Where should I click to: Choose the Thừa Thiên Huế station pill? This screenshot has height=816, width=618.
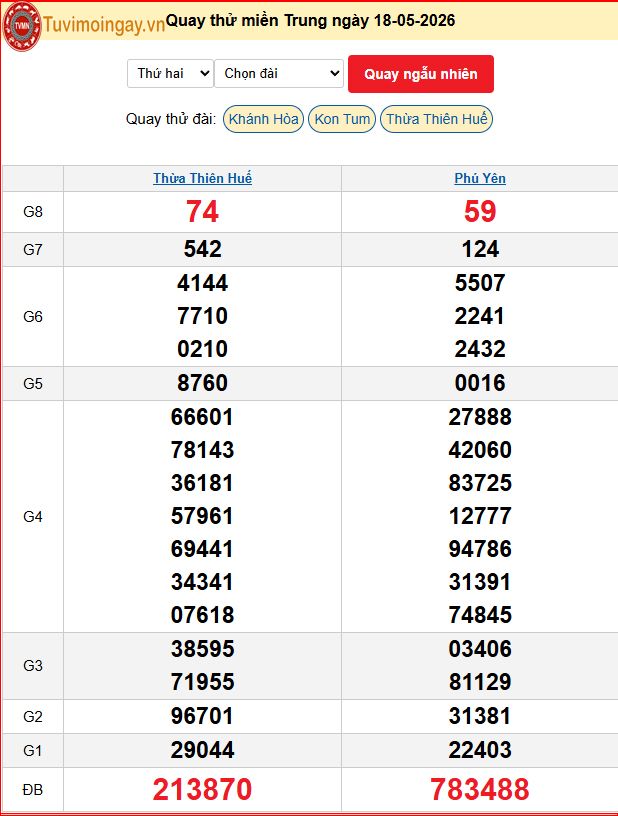coord(436,119)
